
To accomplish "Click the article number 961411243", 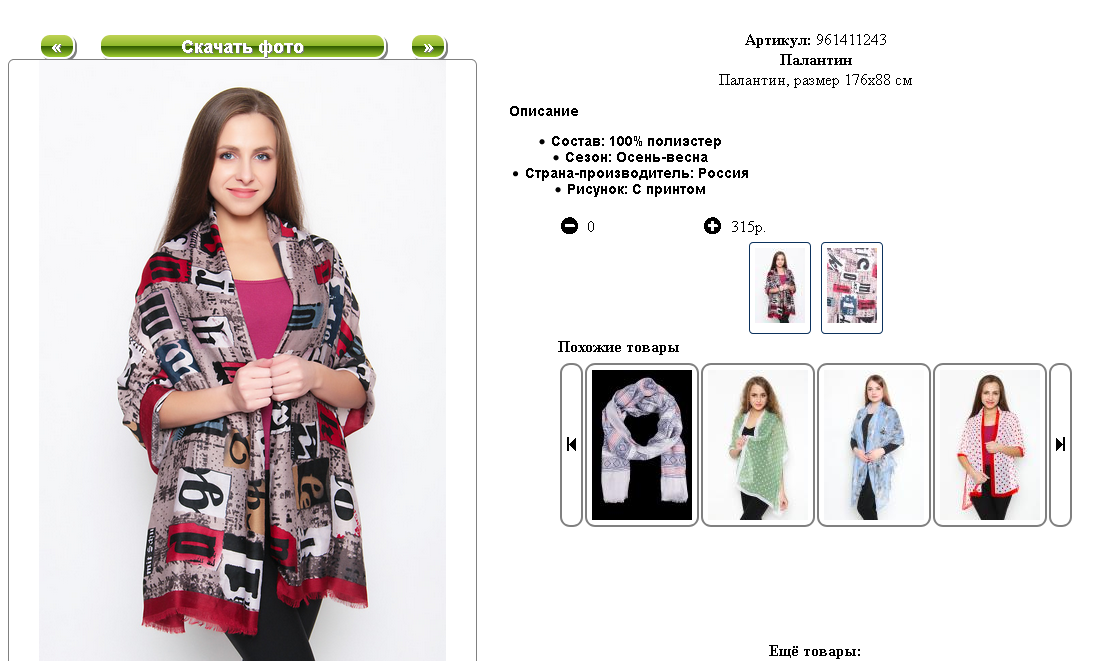I will (x=851, y=40).
